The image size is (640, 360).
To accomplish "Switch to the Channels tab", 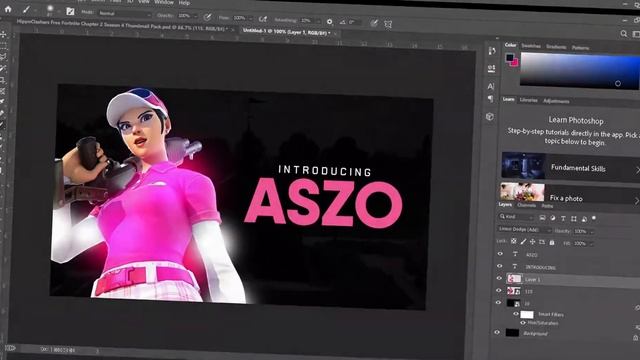I will click(527, 205).
